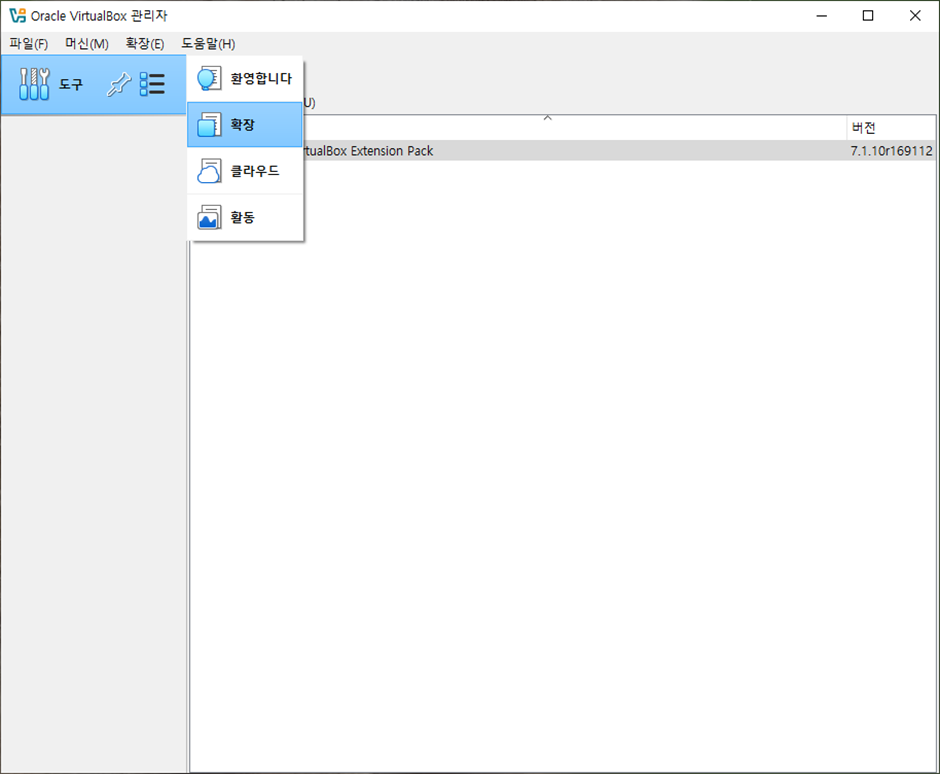Click the sort arrow in name column header
This screenshot has height=774, width=940.
547,118
